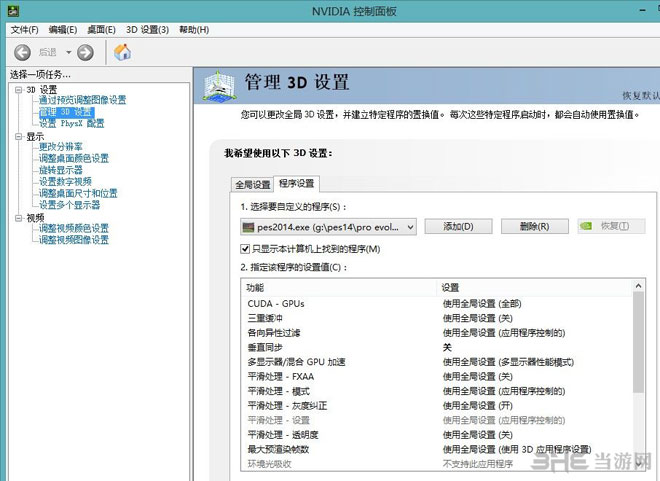Image resolution: width=660 pixels, height=481 pixels.
Task: Open the 帮助(H) menu
Action: click(194, 29)
